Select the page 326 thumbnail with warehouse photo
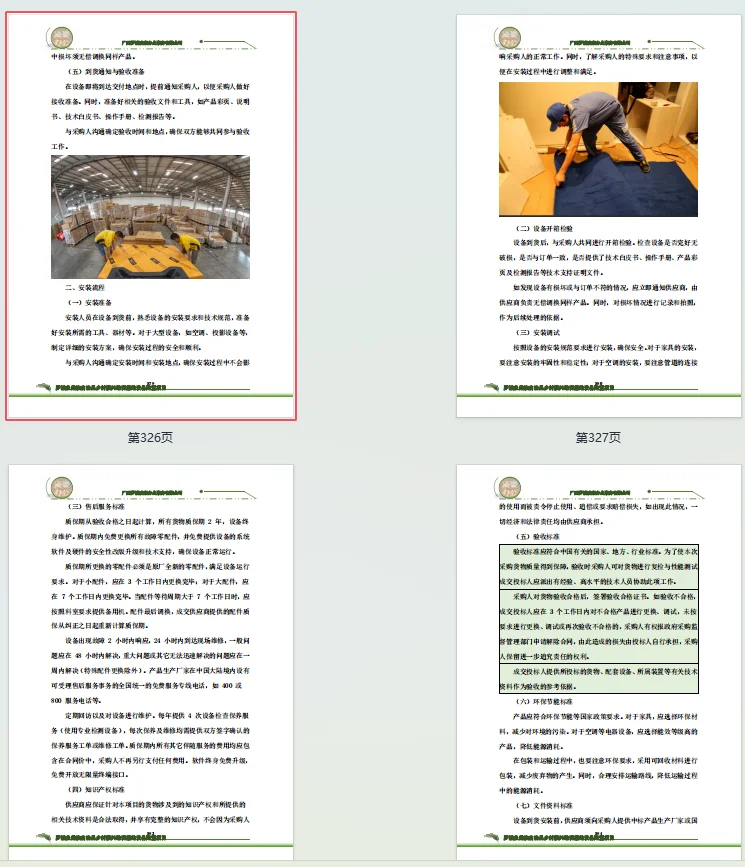 point(151,216)
